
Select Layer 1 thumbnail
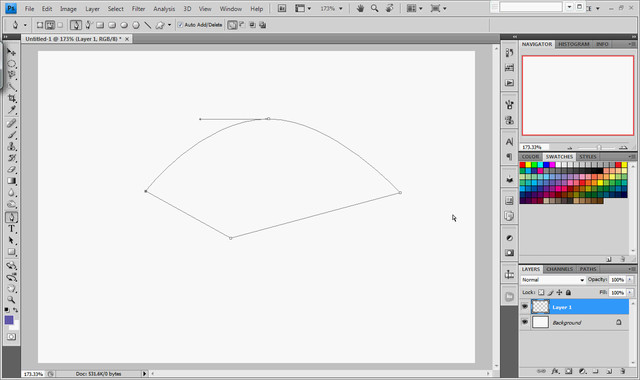tap(540, 307)
